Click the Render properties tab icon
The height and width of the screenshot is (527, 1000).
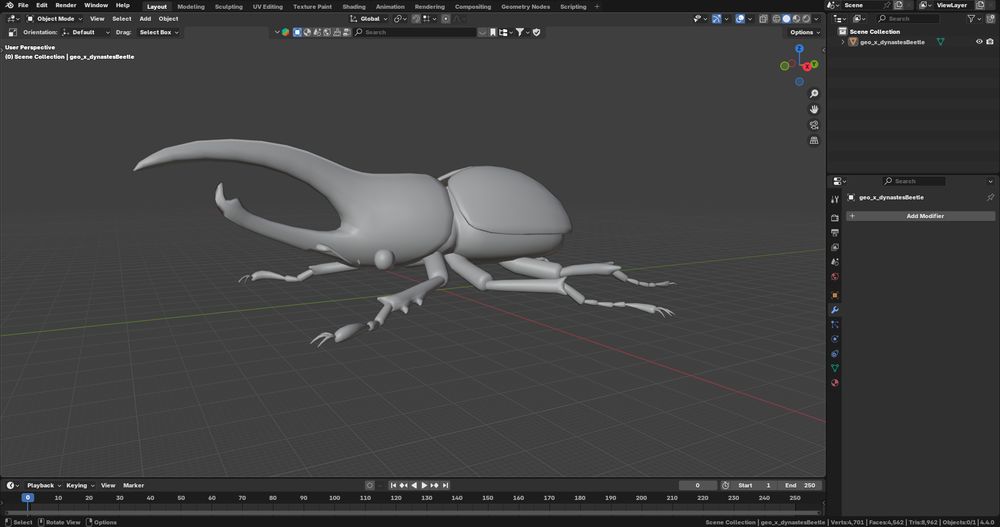tap(835, 217)
